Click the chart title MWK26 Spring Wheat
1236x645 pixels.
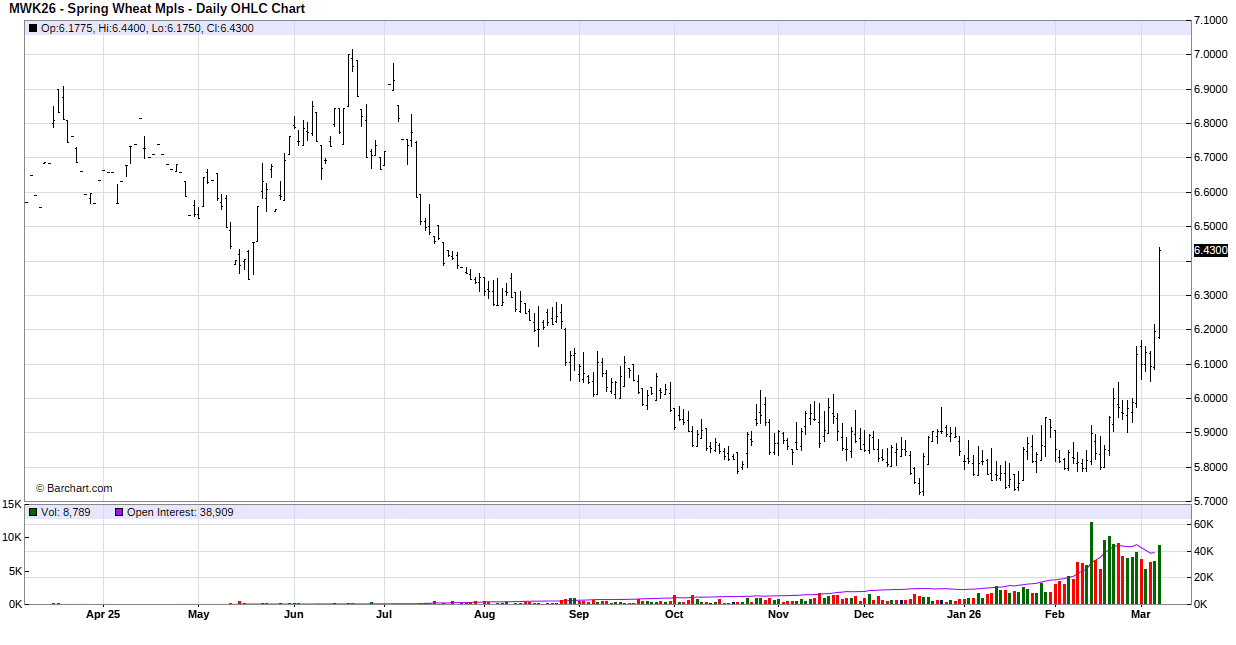point(155,9)
